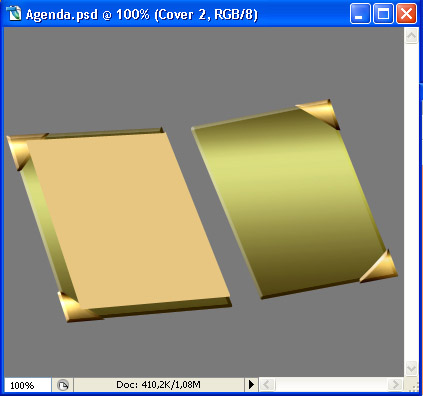The width and height of the screenshot is (423, 396).
Task: Minimize the Agenda.psd document window
Action: tap(360, 14)
